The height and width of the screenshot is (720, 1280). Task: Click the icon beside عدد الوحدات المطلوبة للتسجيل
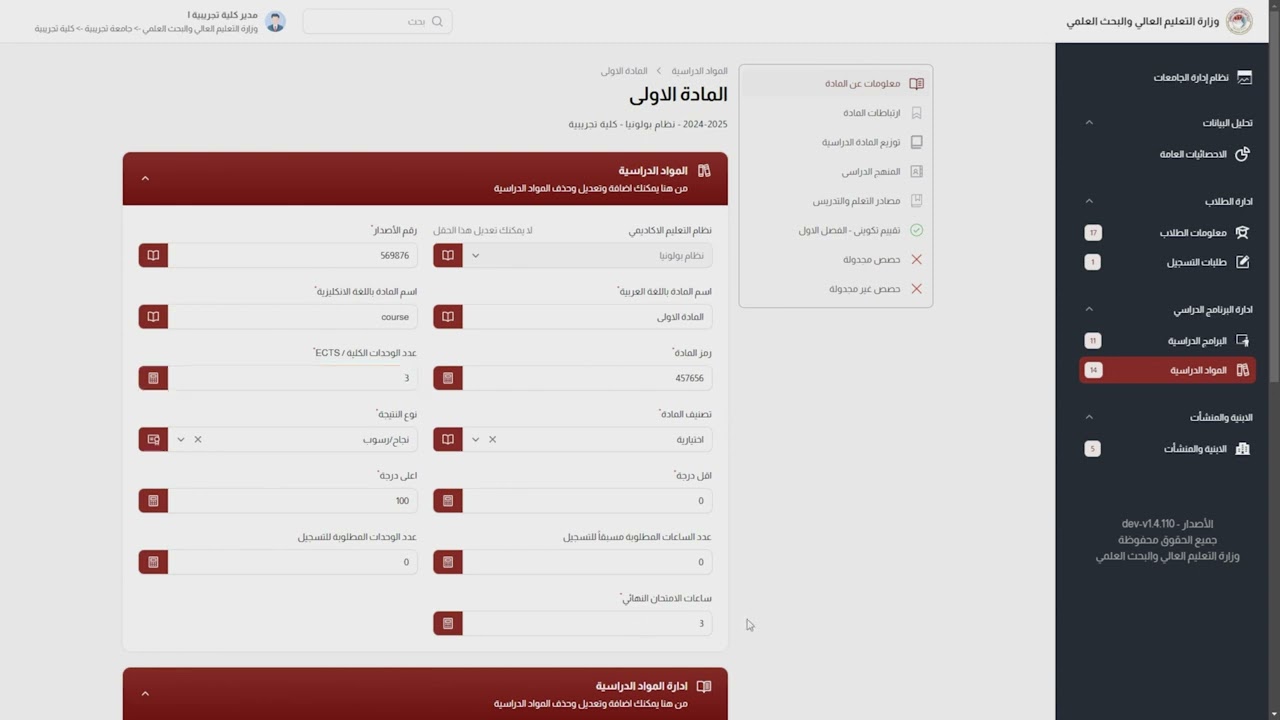pyautogui.click(x=153, y=562)
